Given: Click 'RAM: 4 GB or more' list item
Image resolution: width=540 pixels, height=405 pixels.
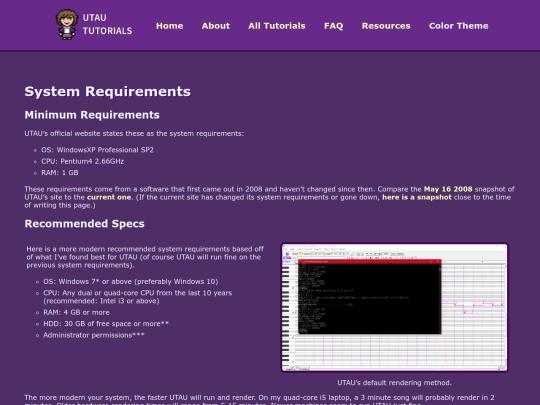Looking at the screenshot, I should [76, 313].
